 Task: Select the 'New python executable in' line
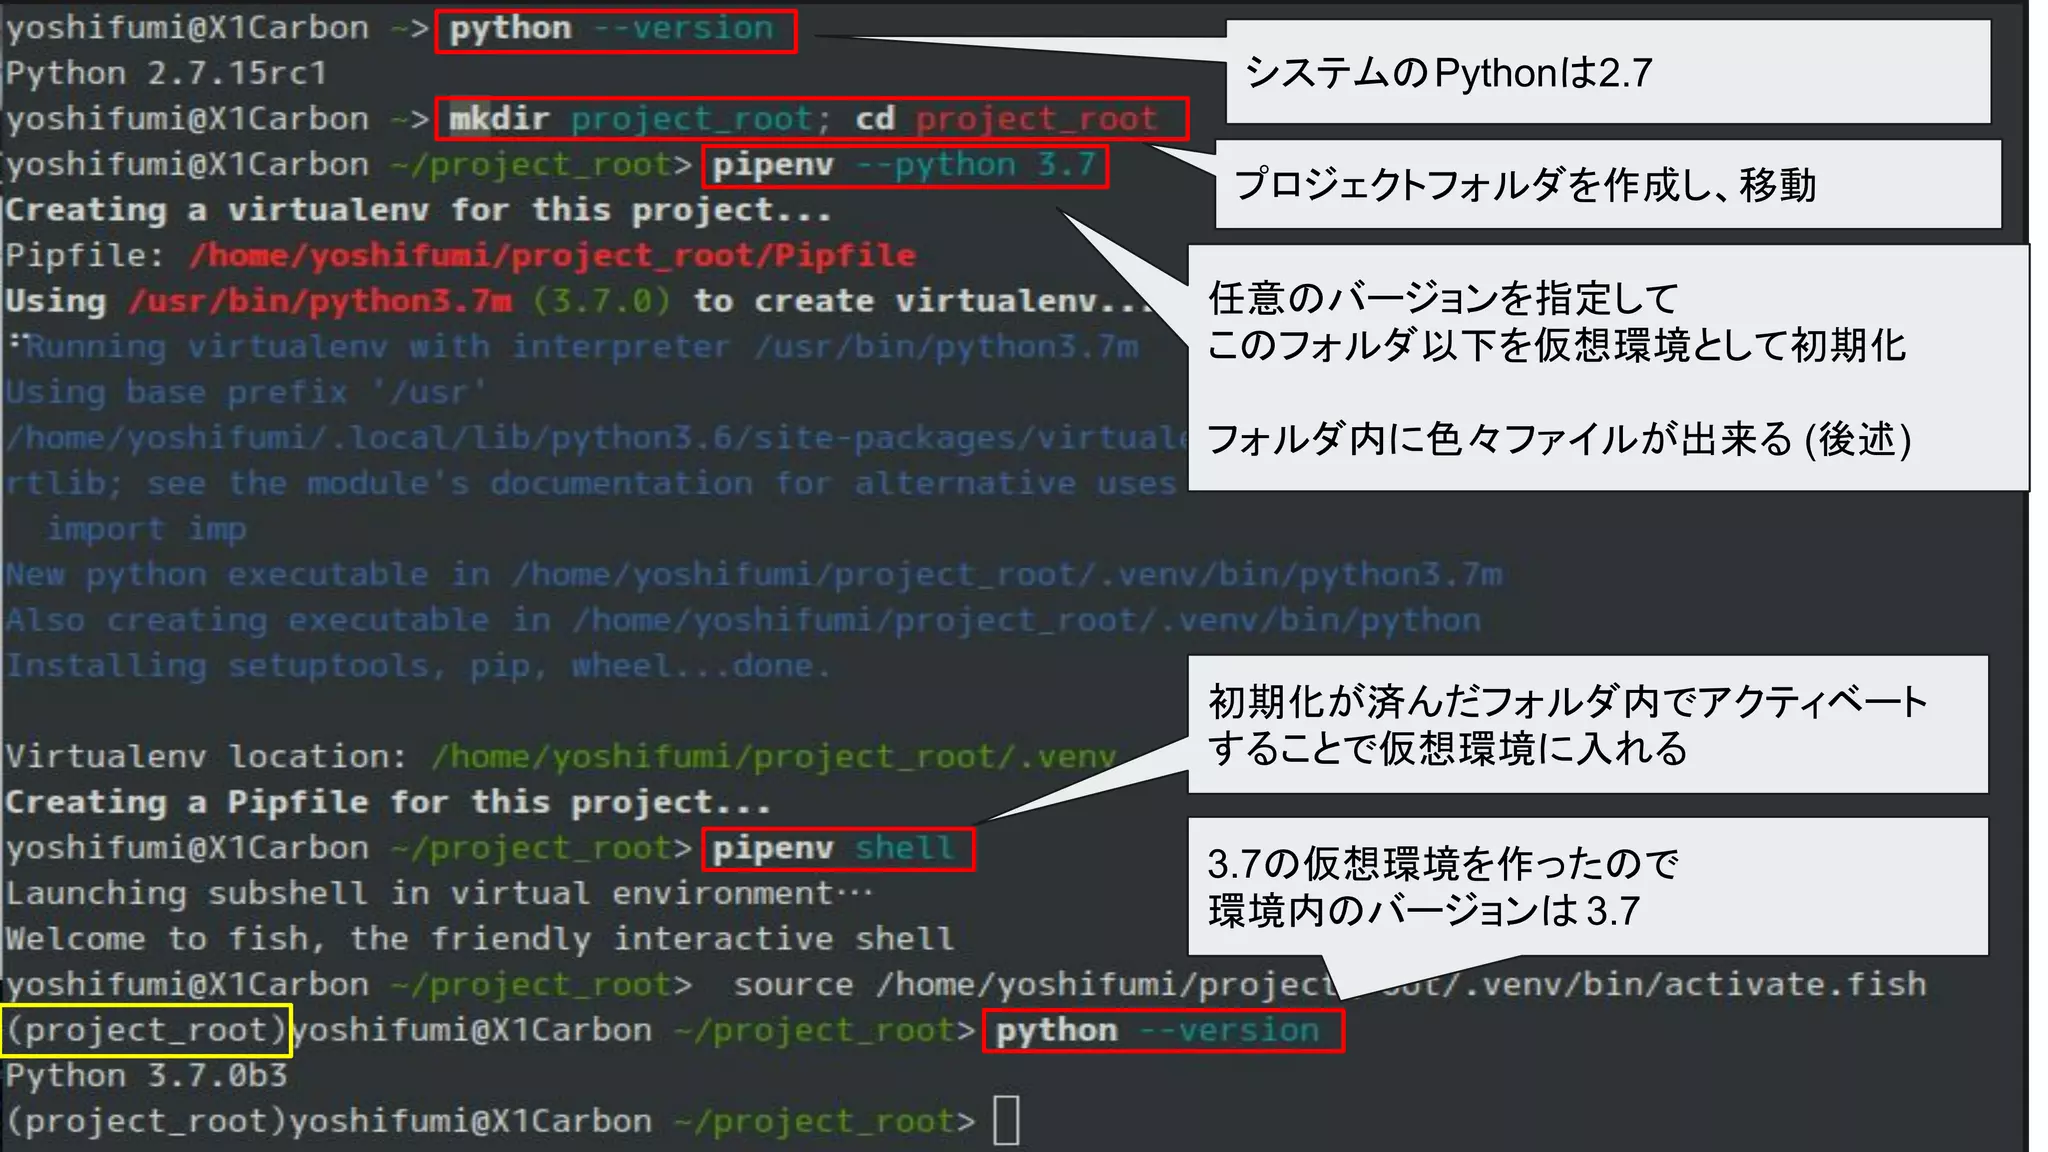[753, 575]
